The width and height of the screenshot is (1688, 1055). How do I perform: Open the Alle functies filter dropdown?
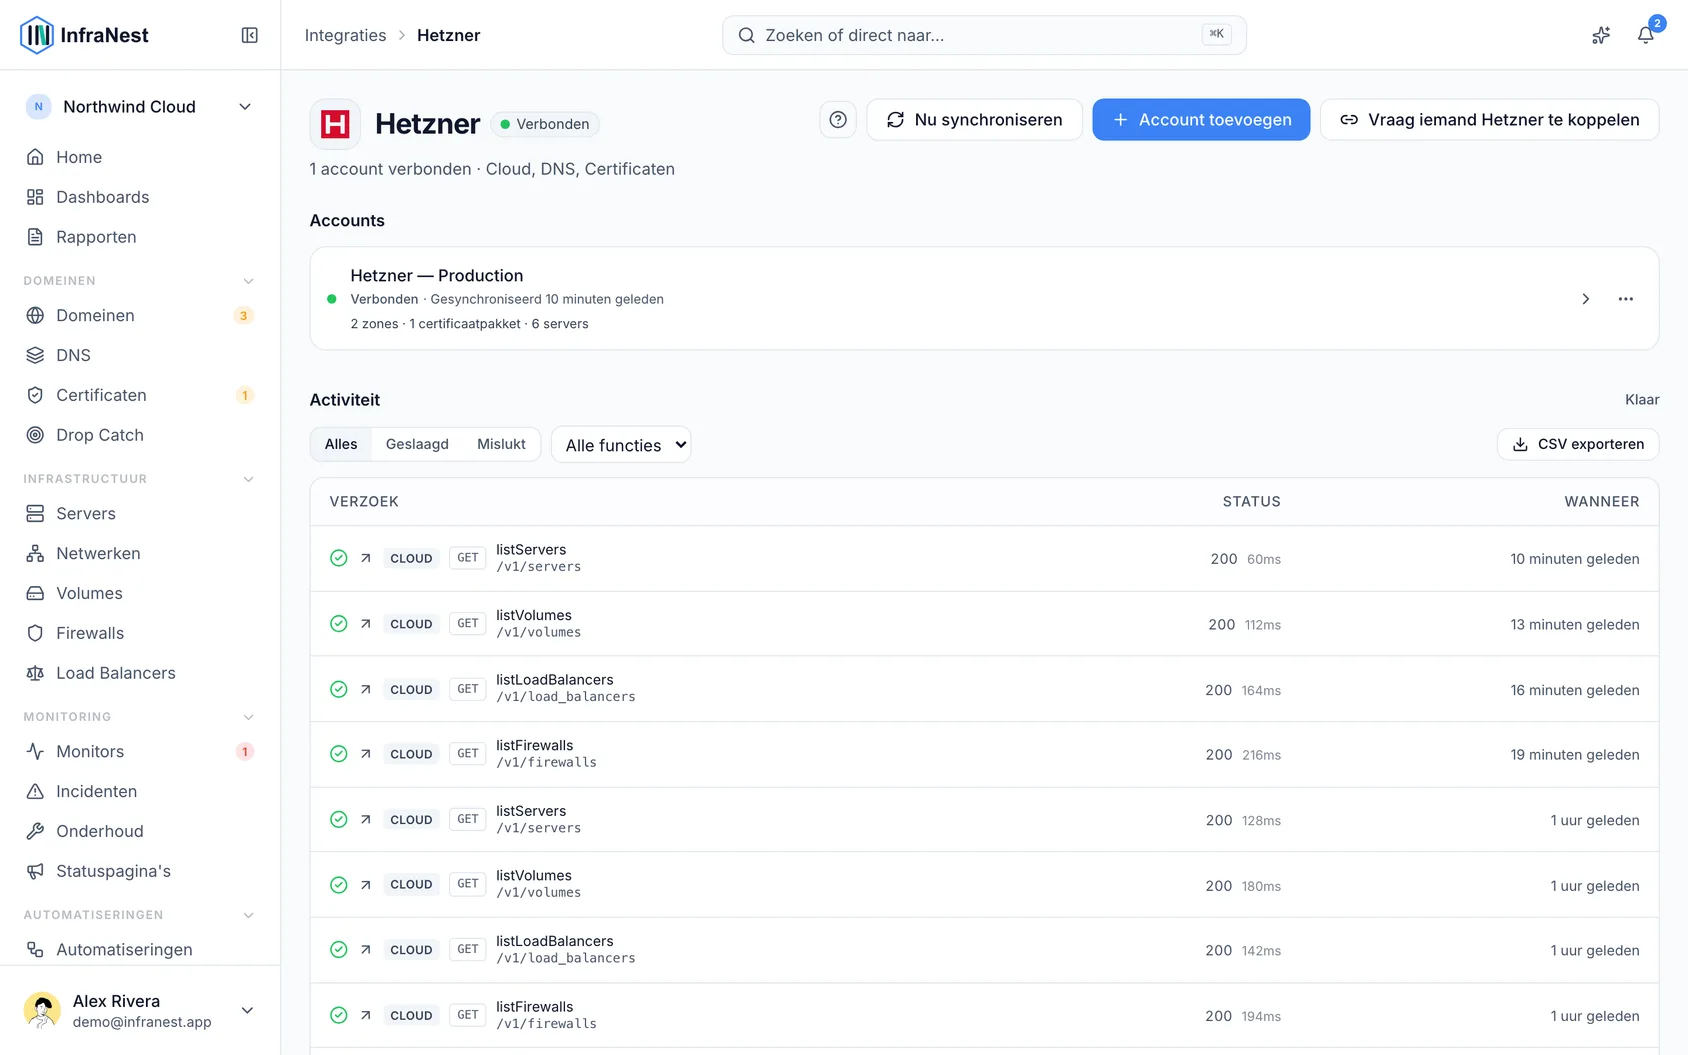(621, 445)
